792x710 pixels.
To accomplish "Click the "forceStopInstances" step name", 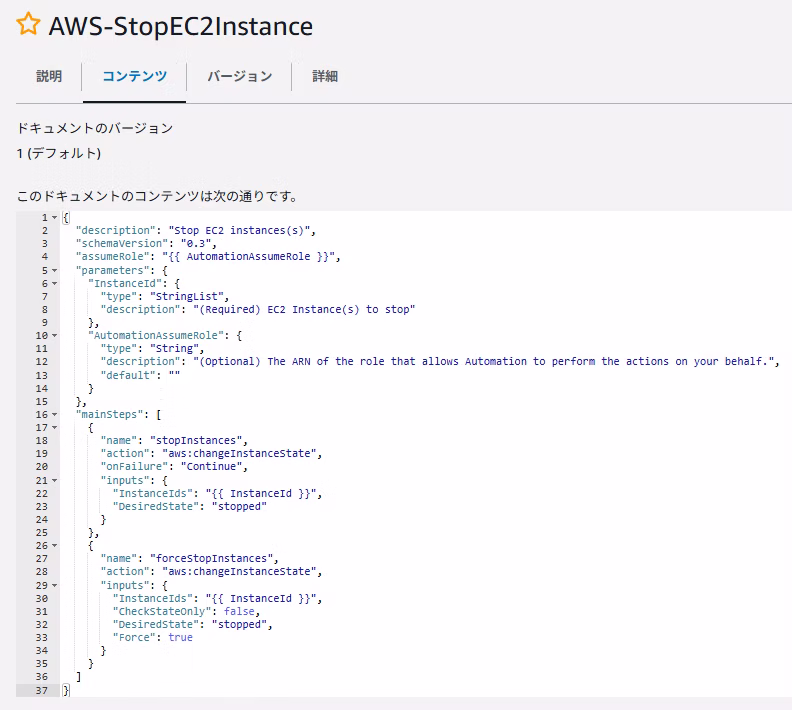I will tap(211, 559).
